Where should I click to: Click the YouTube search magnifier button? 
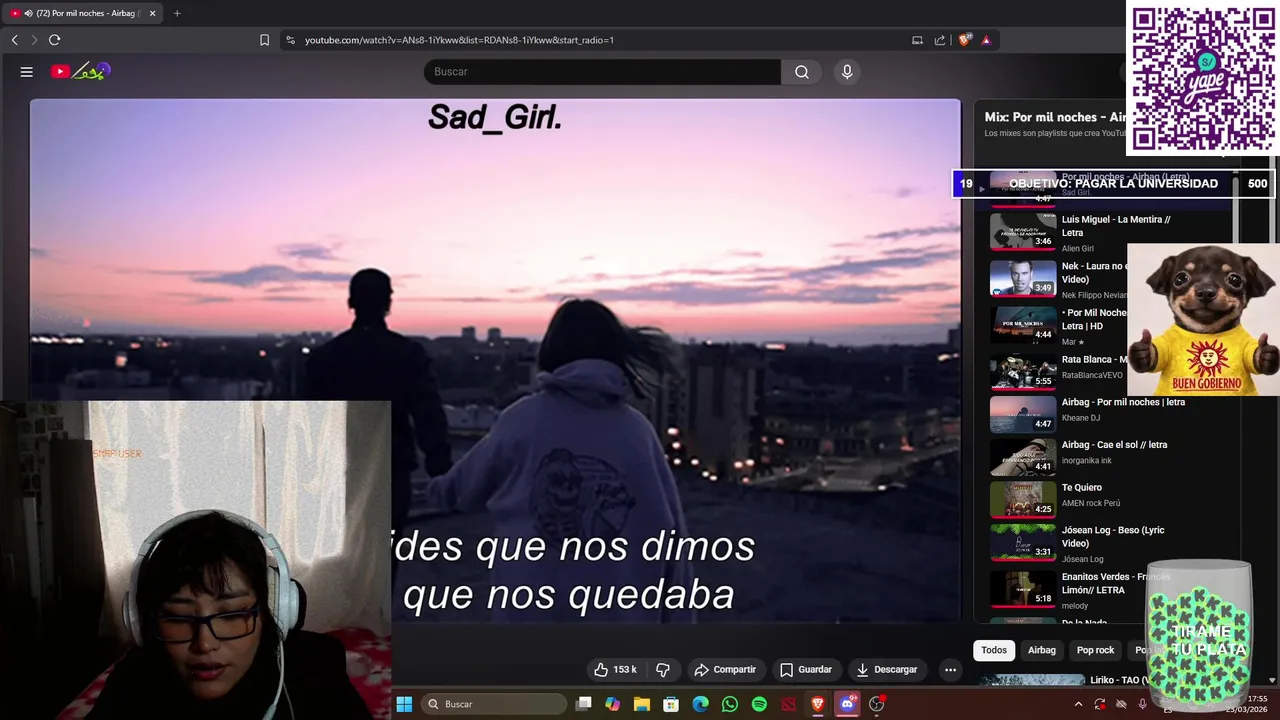801,72
